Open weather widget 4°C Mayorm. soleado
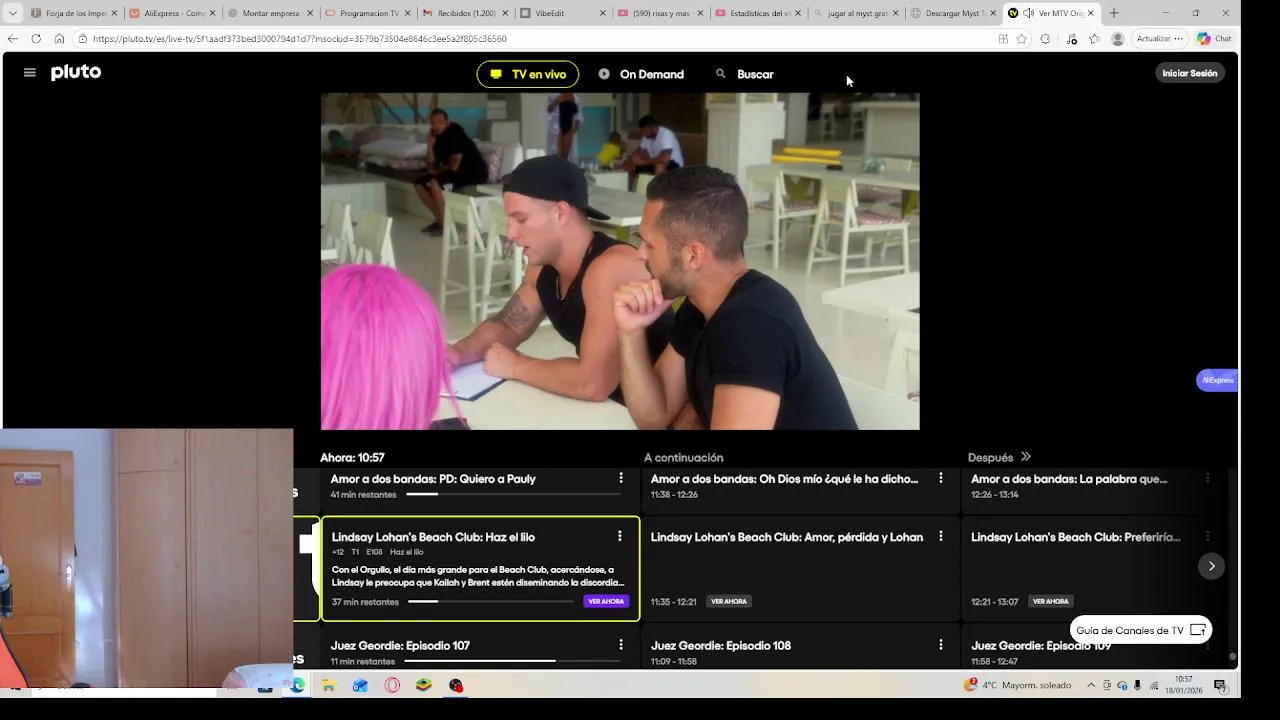 (1018, 685)
